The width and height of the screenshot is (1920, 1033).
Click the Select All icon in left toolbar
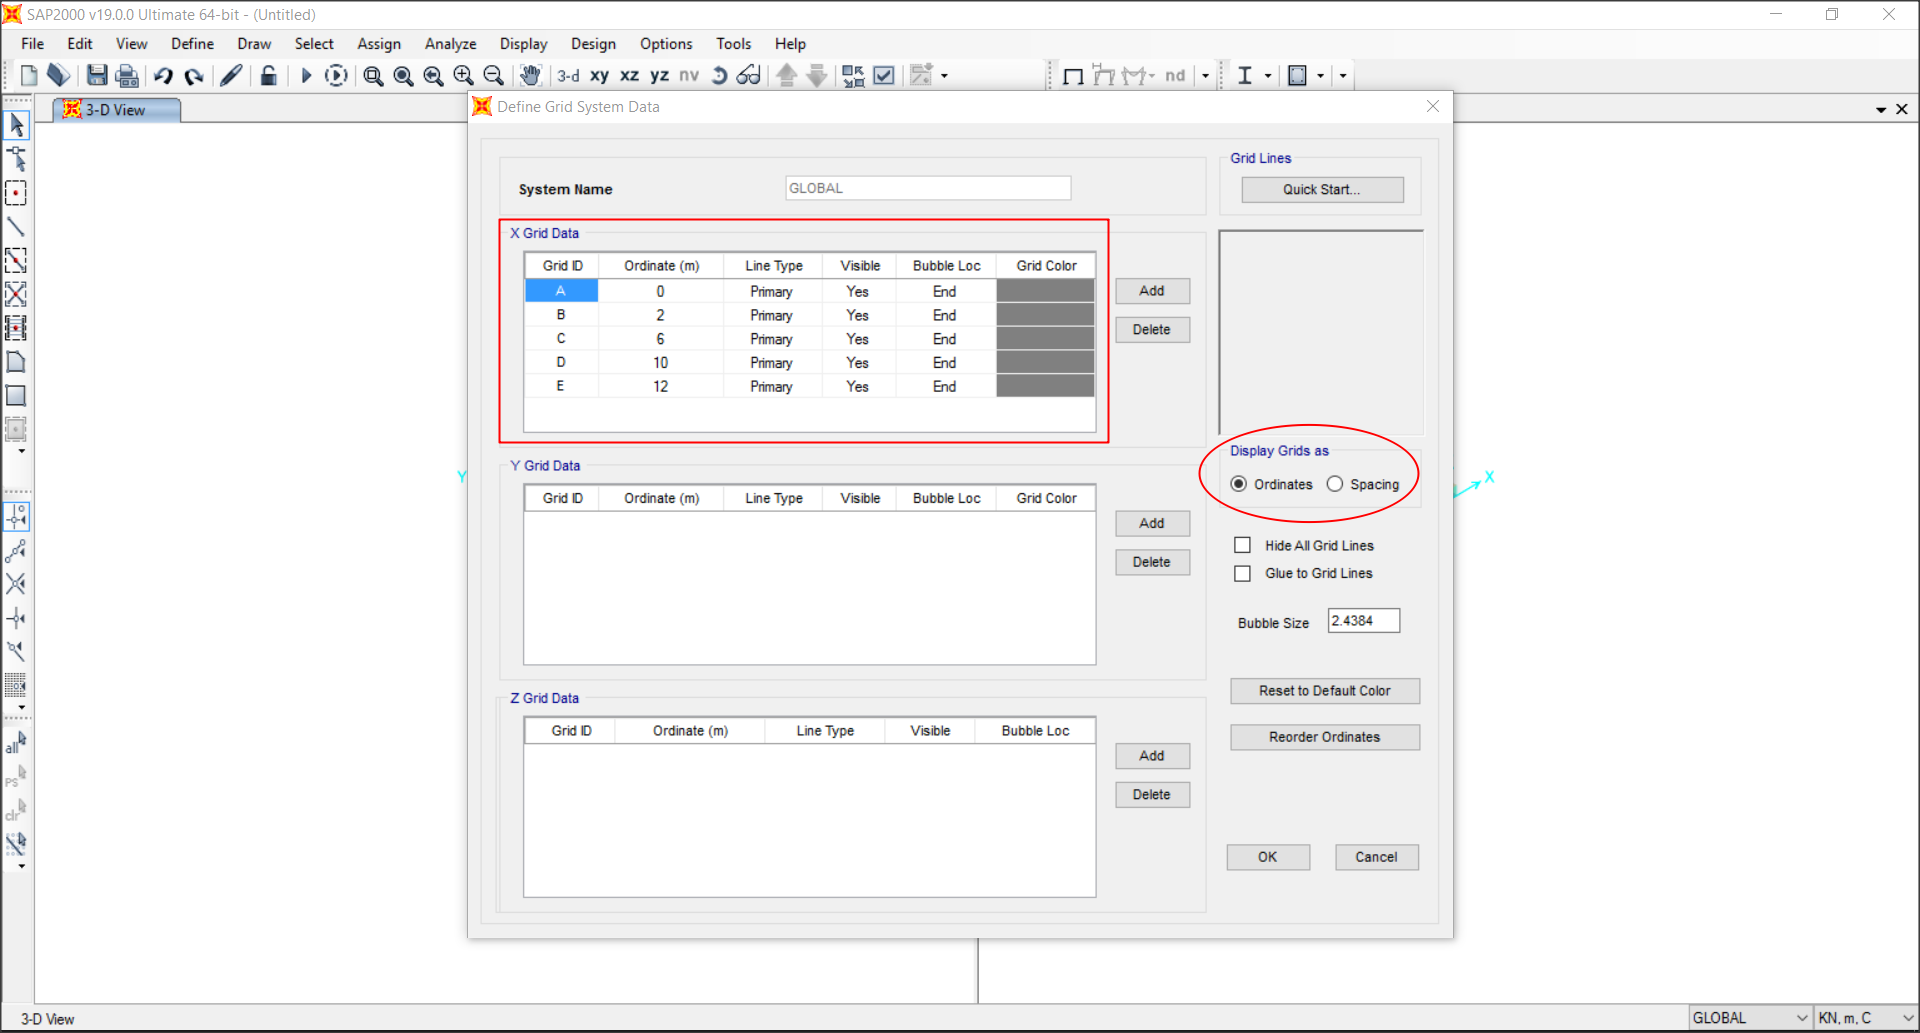click(x=16, y=742)
